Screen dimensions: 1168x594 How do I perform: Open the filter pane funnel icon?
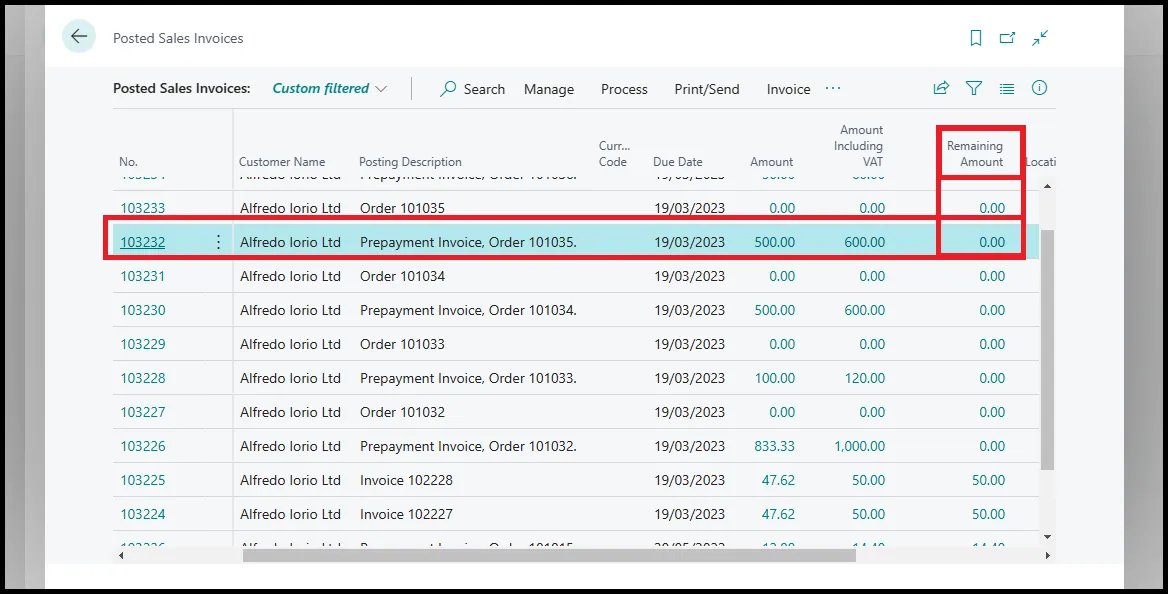point(974,88)
